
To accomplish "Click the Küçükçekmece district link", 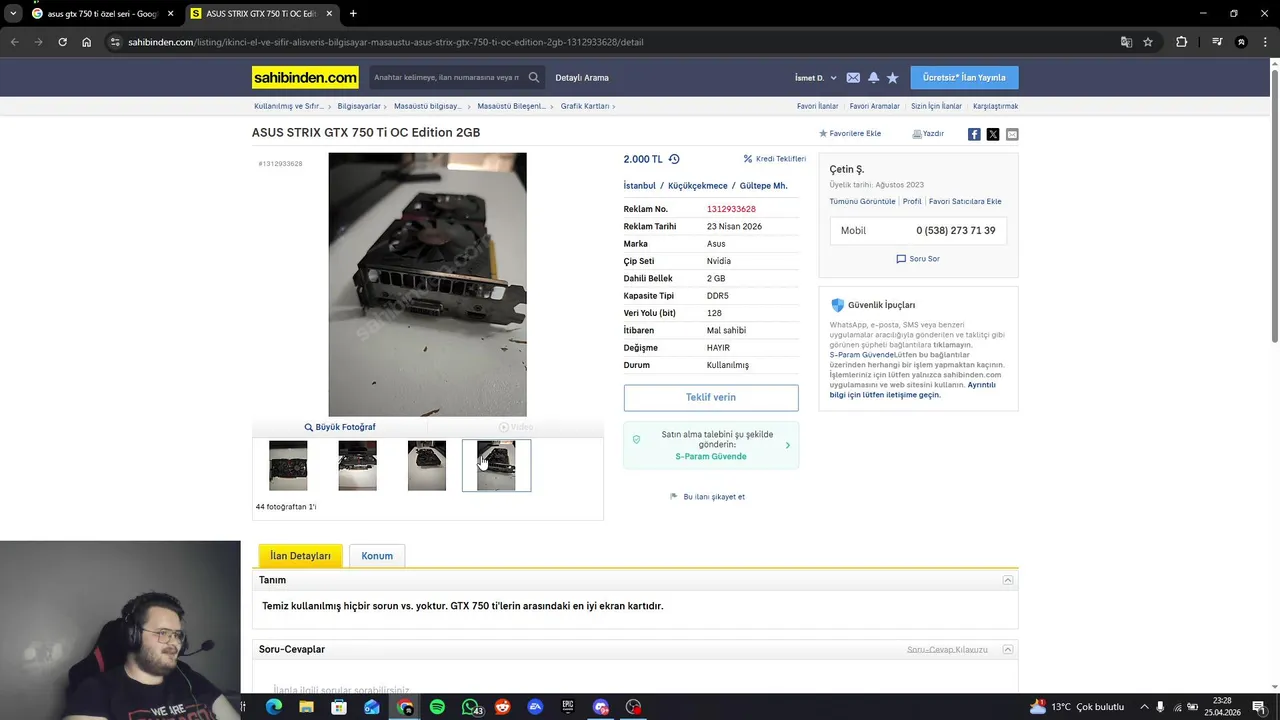I will [x=698, y=186].
